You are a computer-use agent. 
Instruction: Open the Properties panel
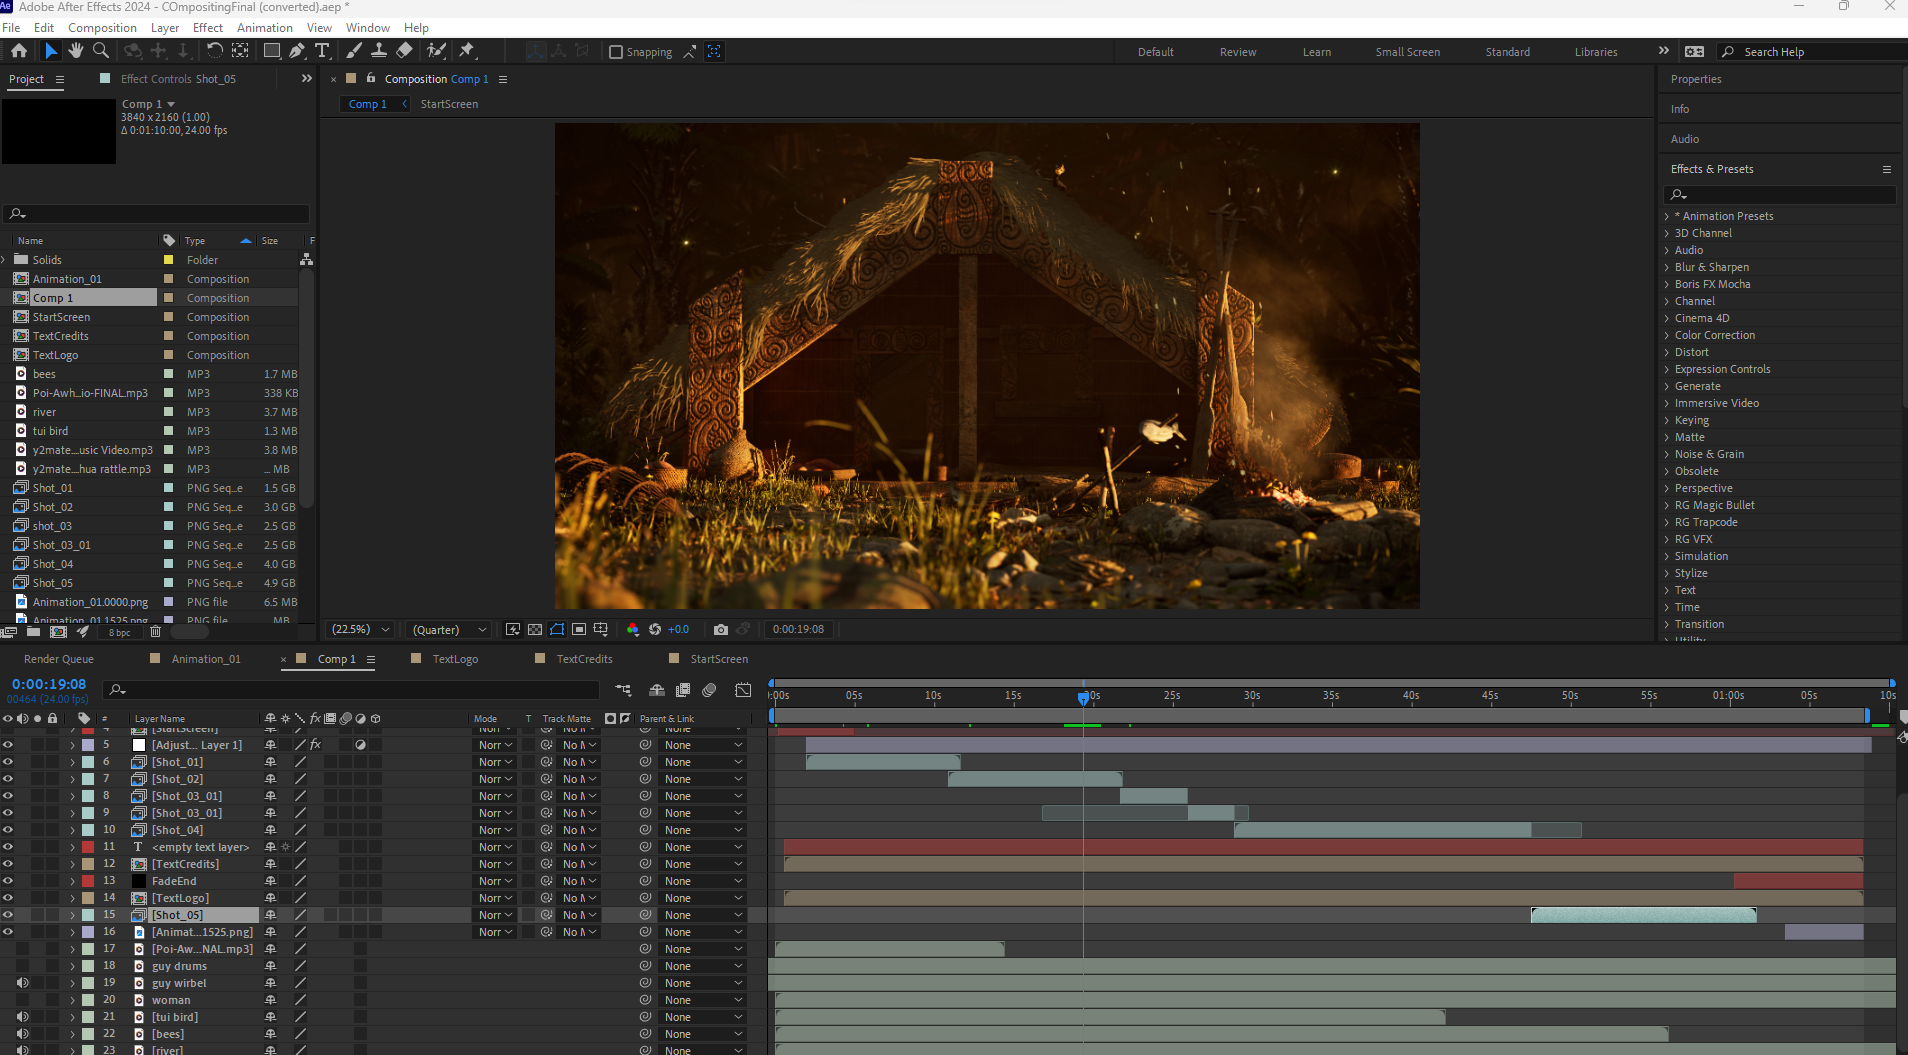(x=1696, y=79)
